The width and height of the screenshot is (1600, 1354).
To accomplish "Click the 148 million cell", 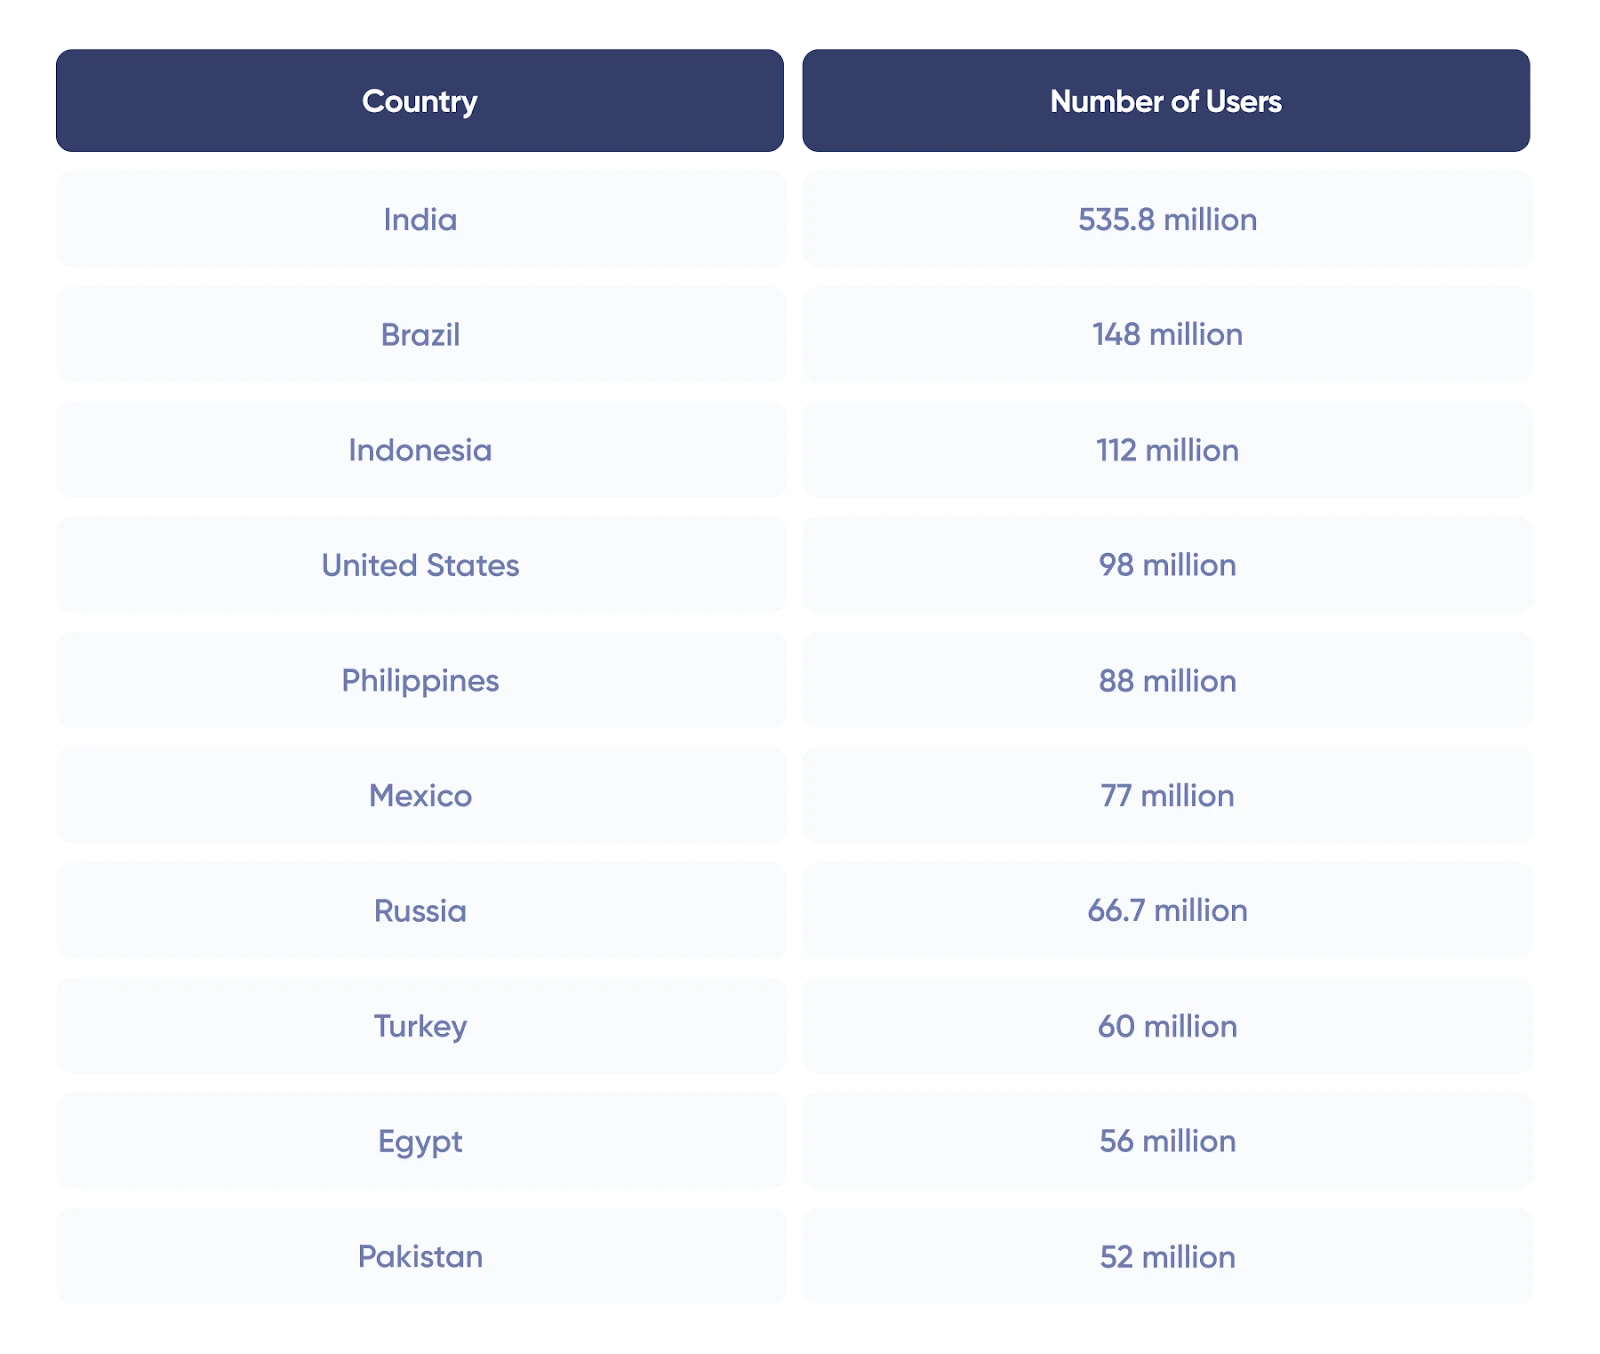I will coord(1167,334).
